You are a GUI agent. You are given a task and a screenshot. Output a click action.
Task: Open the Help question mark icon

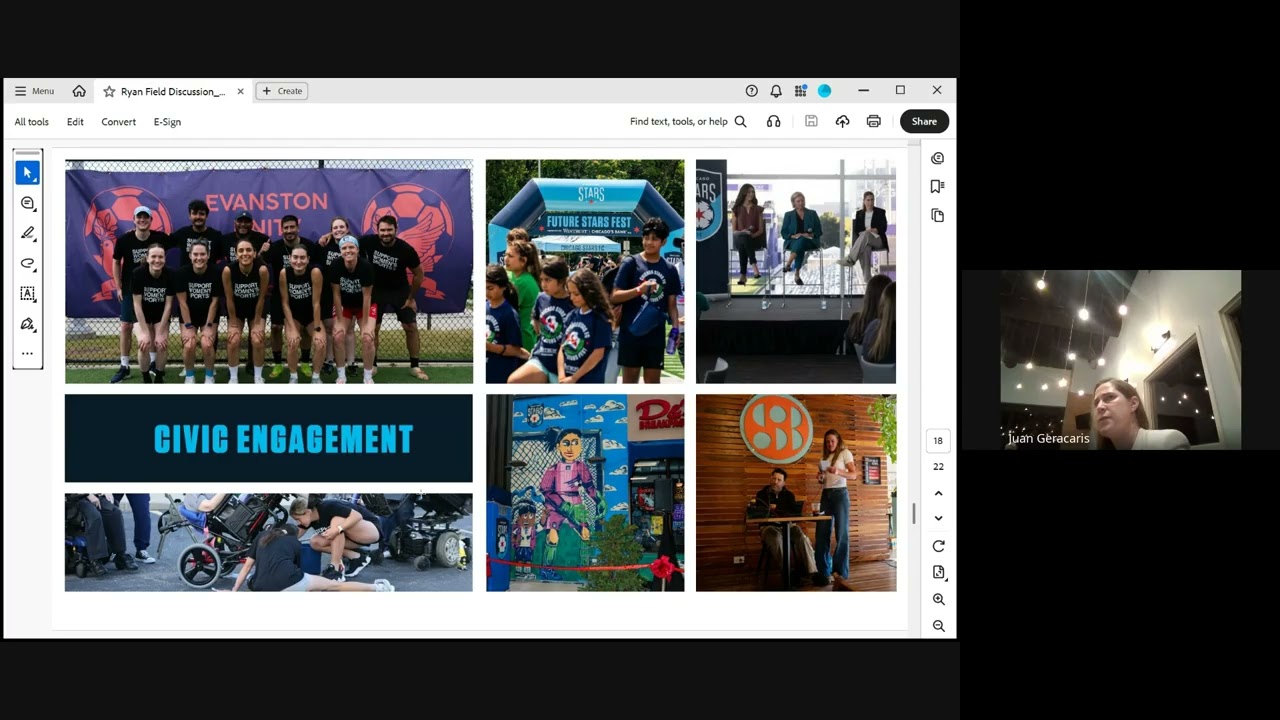pos(752,91)
